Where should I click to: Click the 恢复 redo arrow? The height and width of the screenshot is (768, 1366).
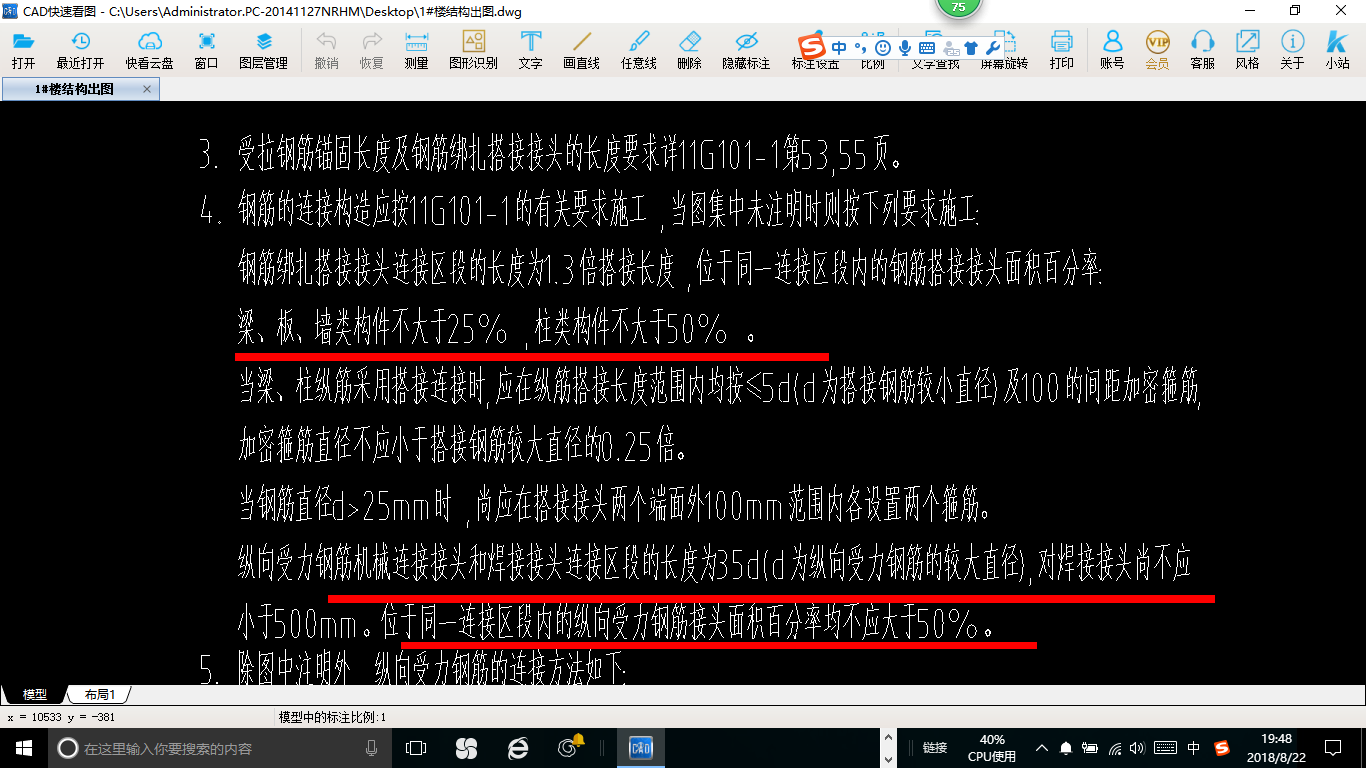pos(371,50)
